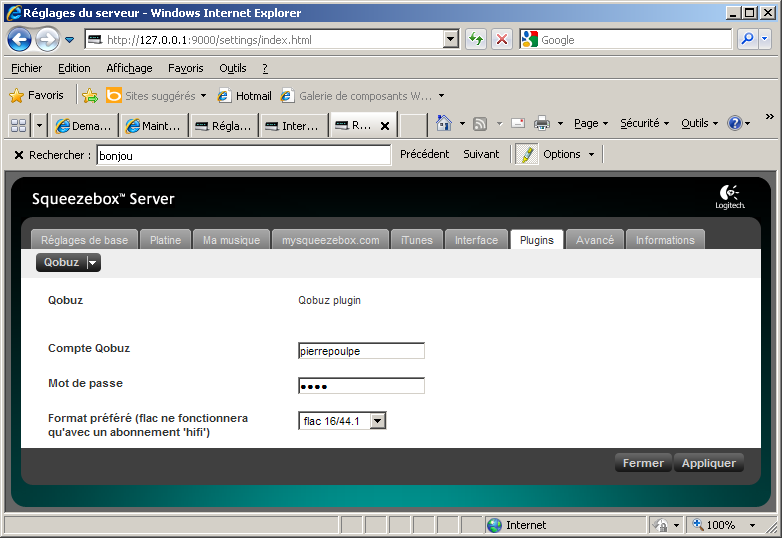Click the read mail icon

click(518, 123)
